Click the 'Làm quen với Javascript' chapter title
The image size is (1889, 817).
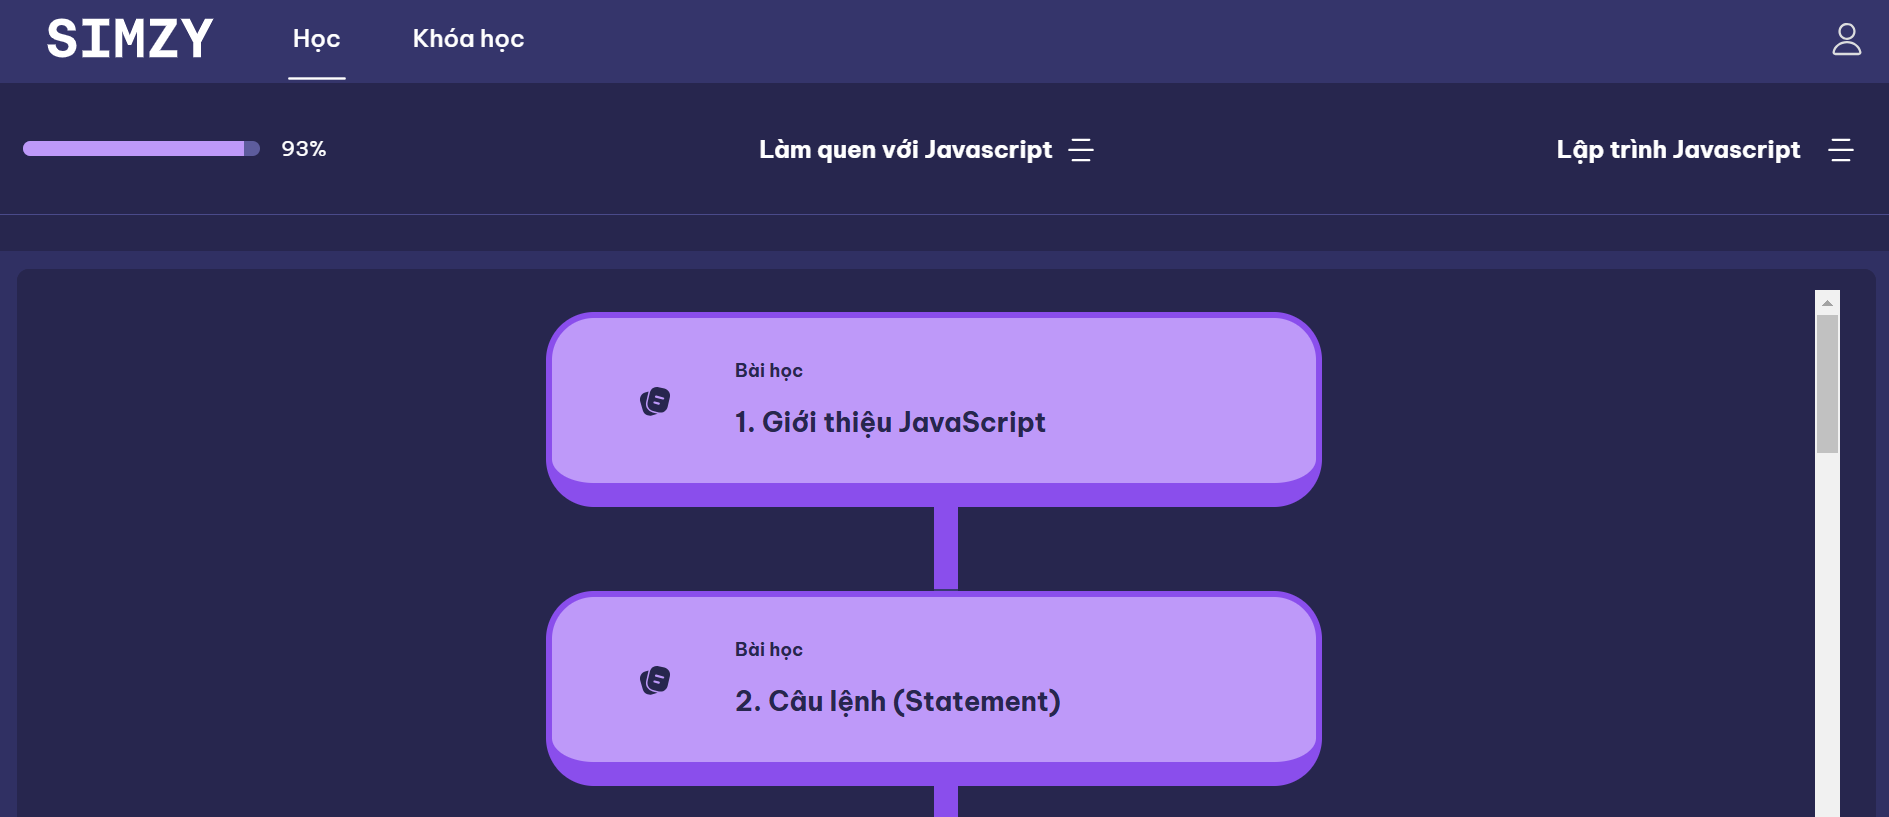(905, 150)
